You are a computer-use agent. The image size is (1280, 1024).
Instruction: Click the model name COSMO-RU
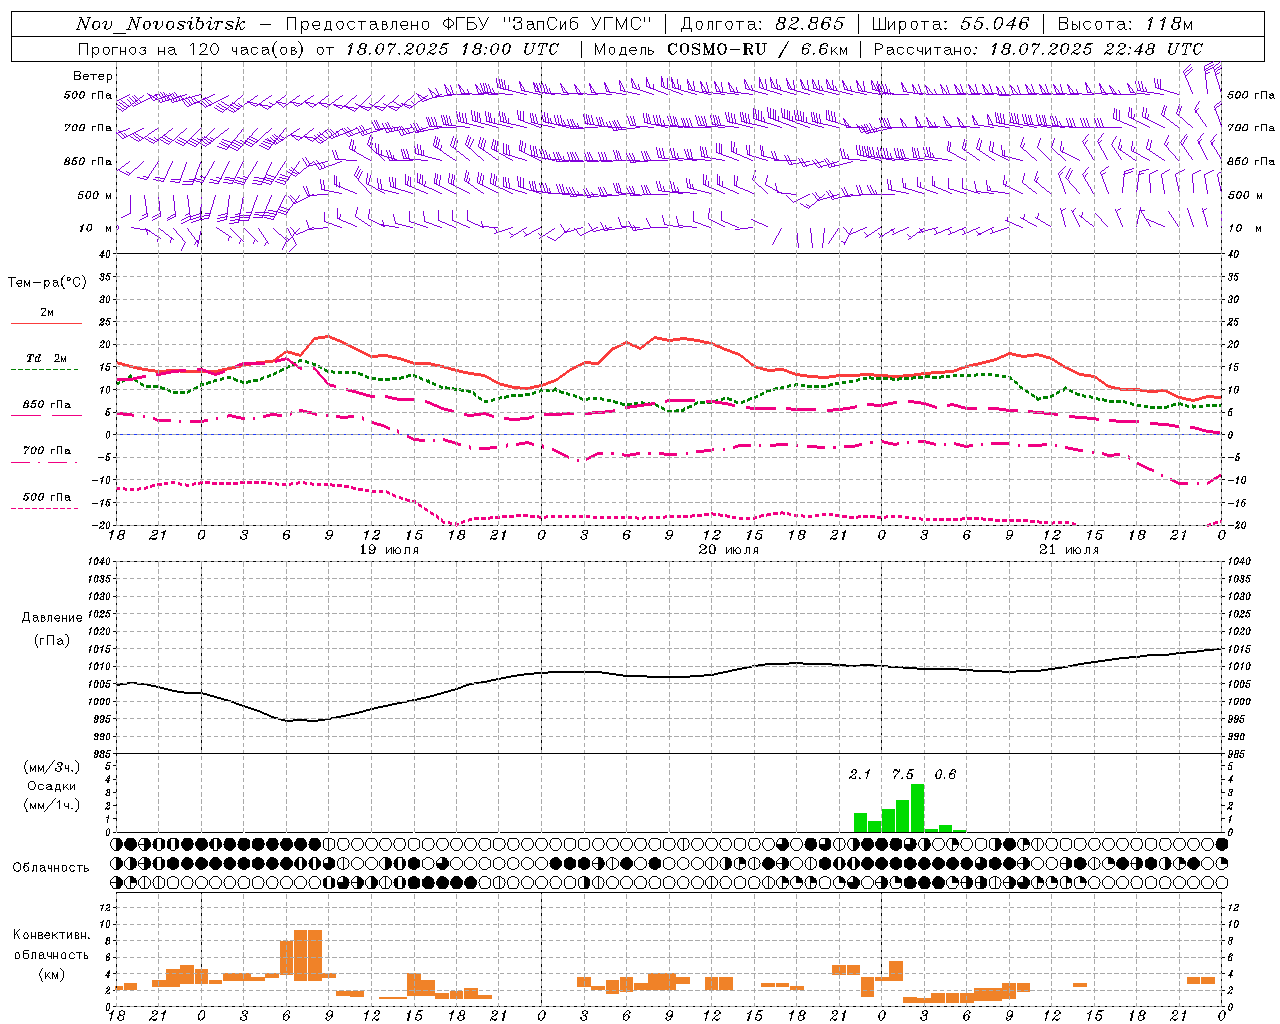coord(717,49)
